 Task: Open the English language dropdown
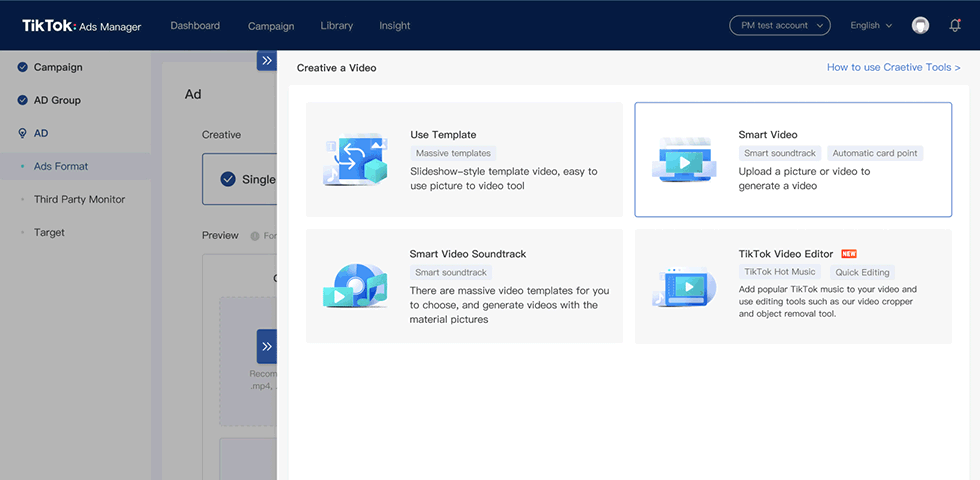[x=871, y=26]
